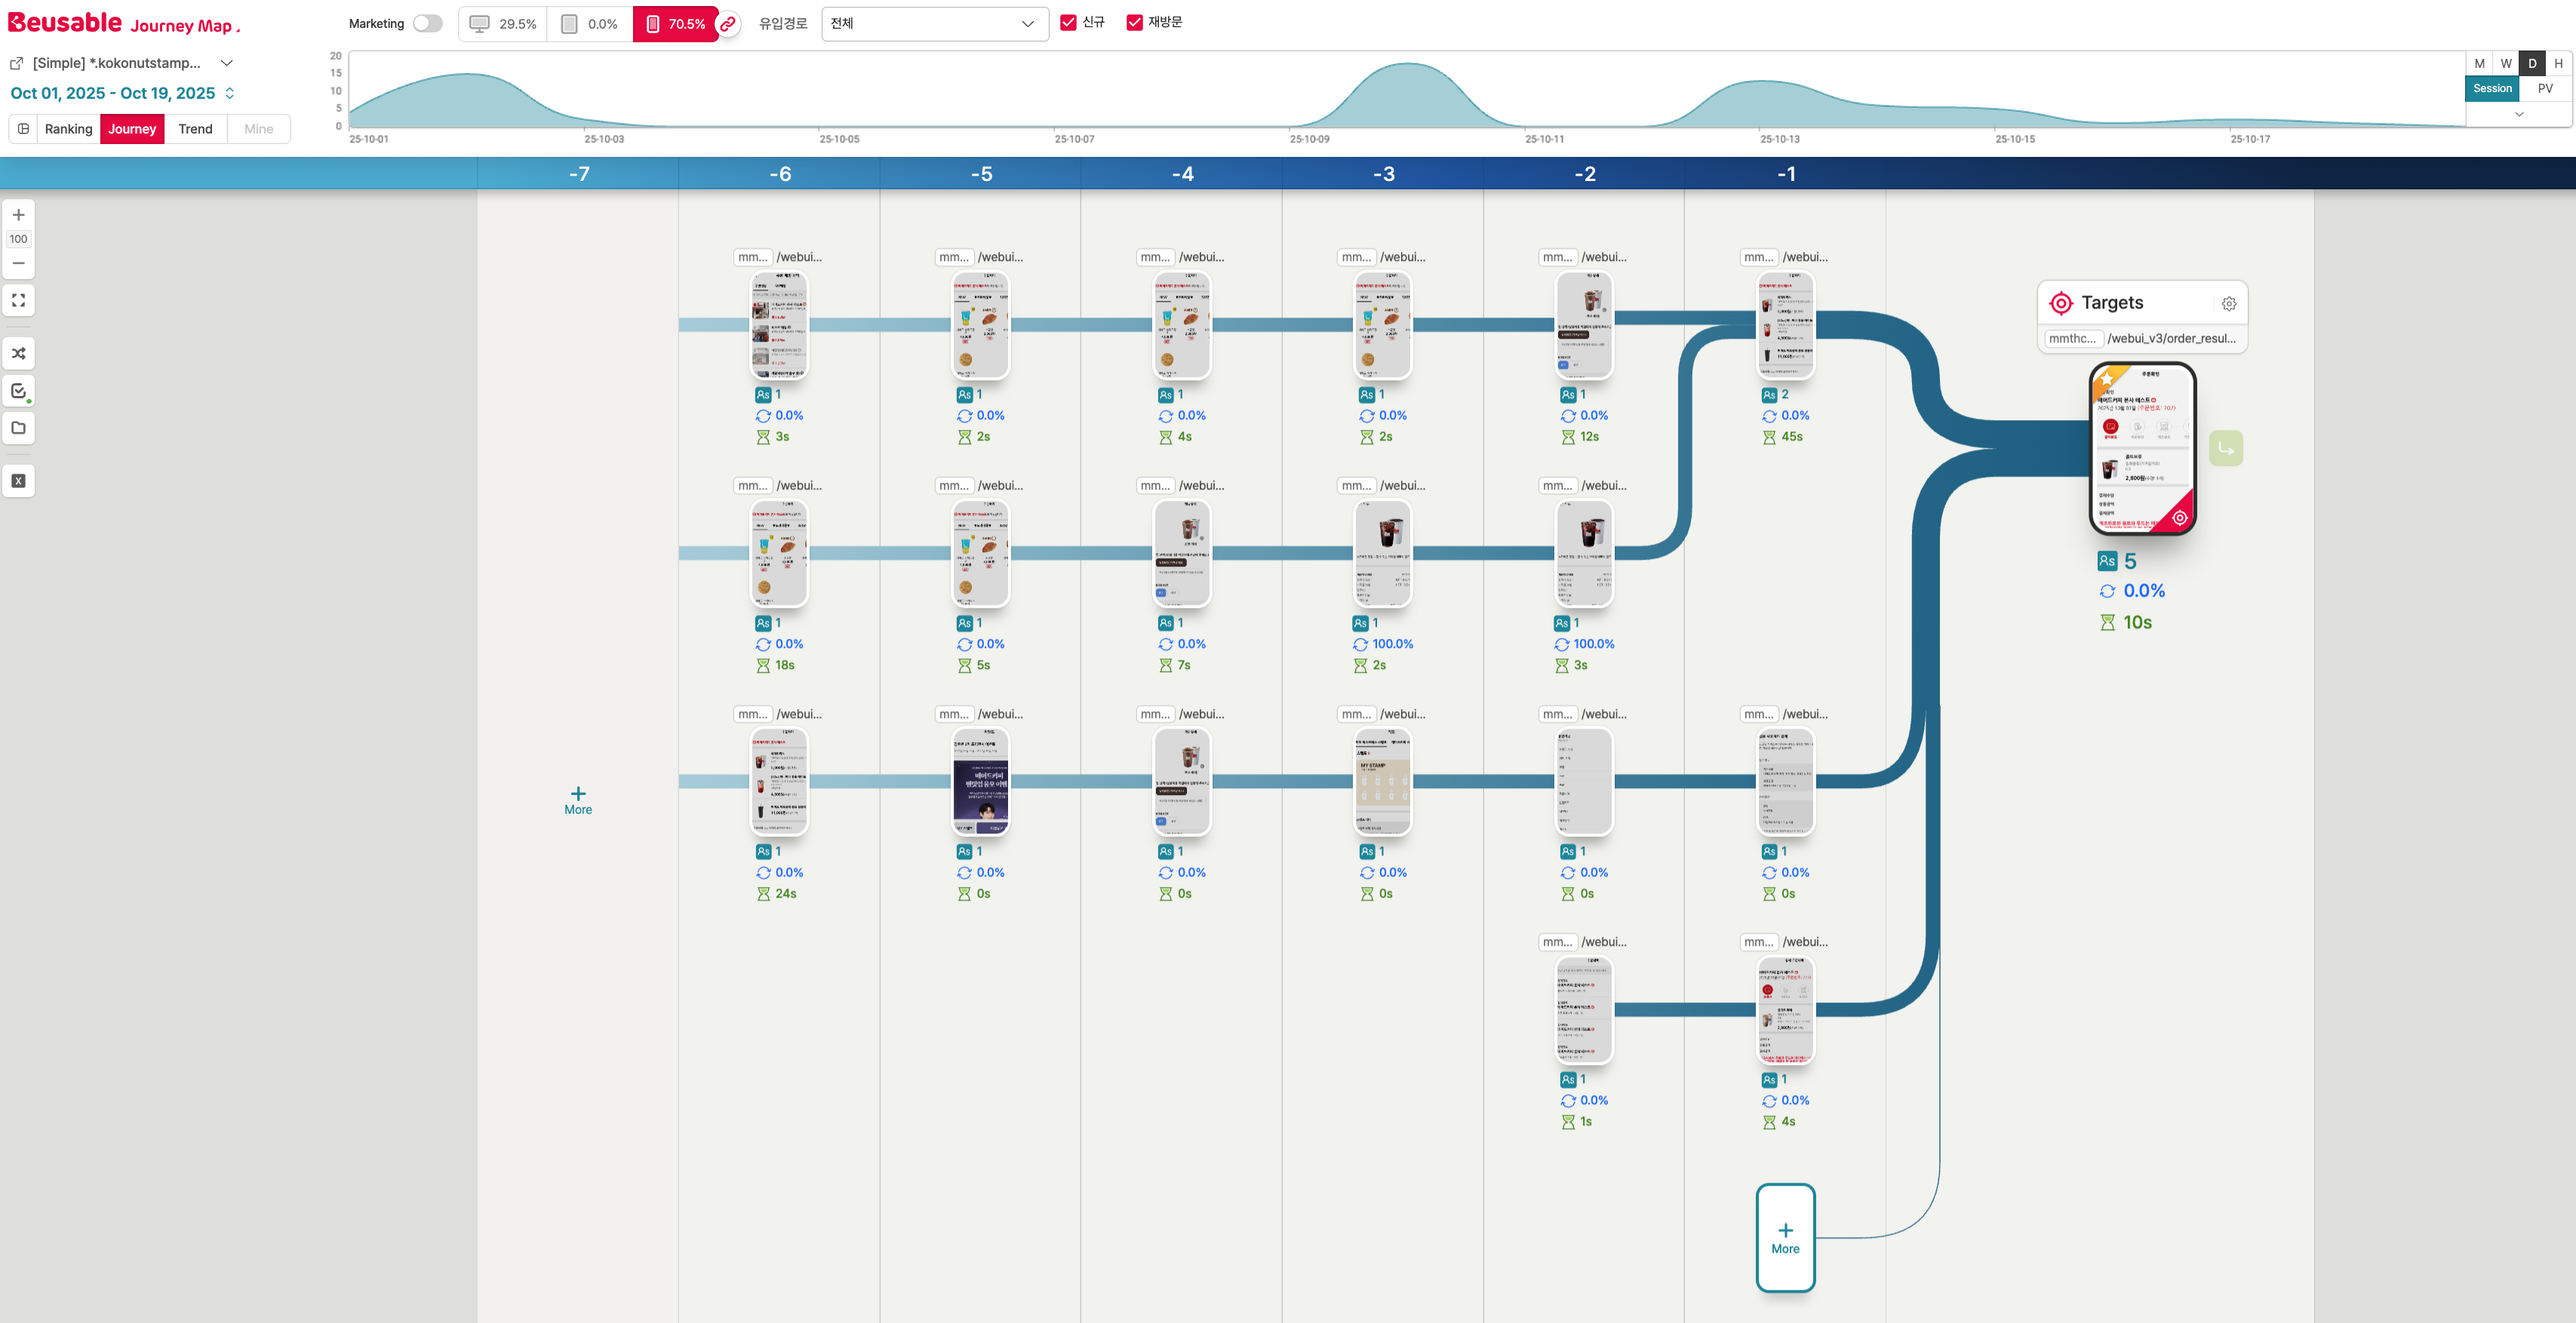Open Targets settings gear icon

tap(2228, 304)
